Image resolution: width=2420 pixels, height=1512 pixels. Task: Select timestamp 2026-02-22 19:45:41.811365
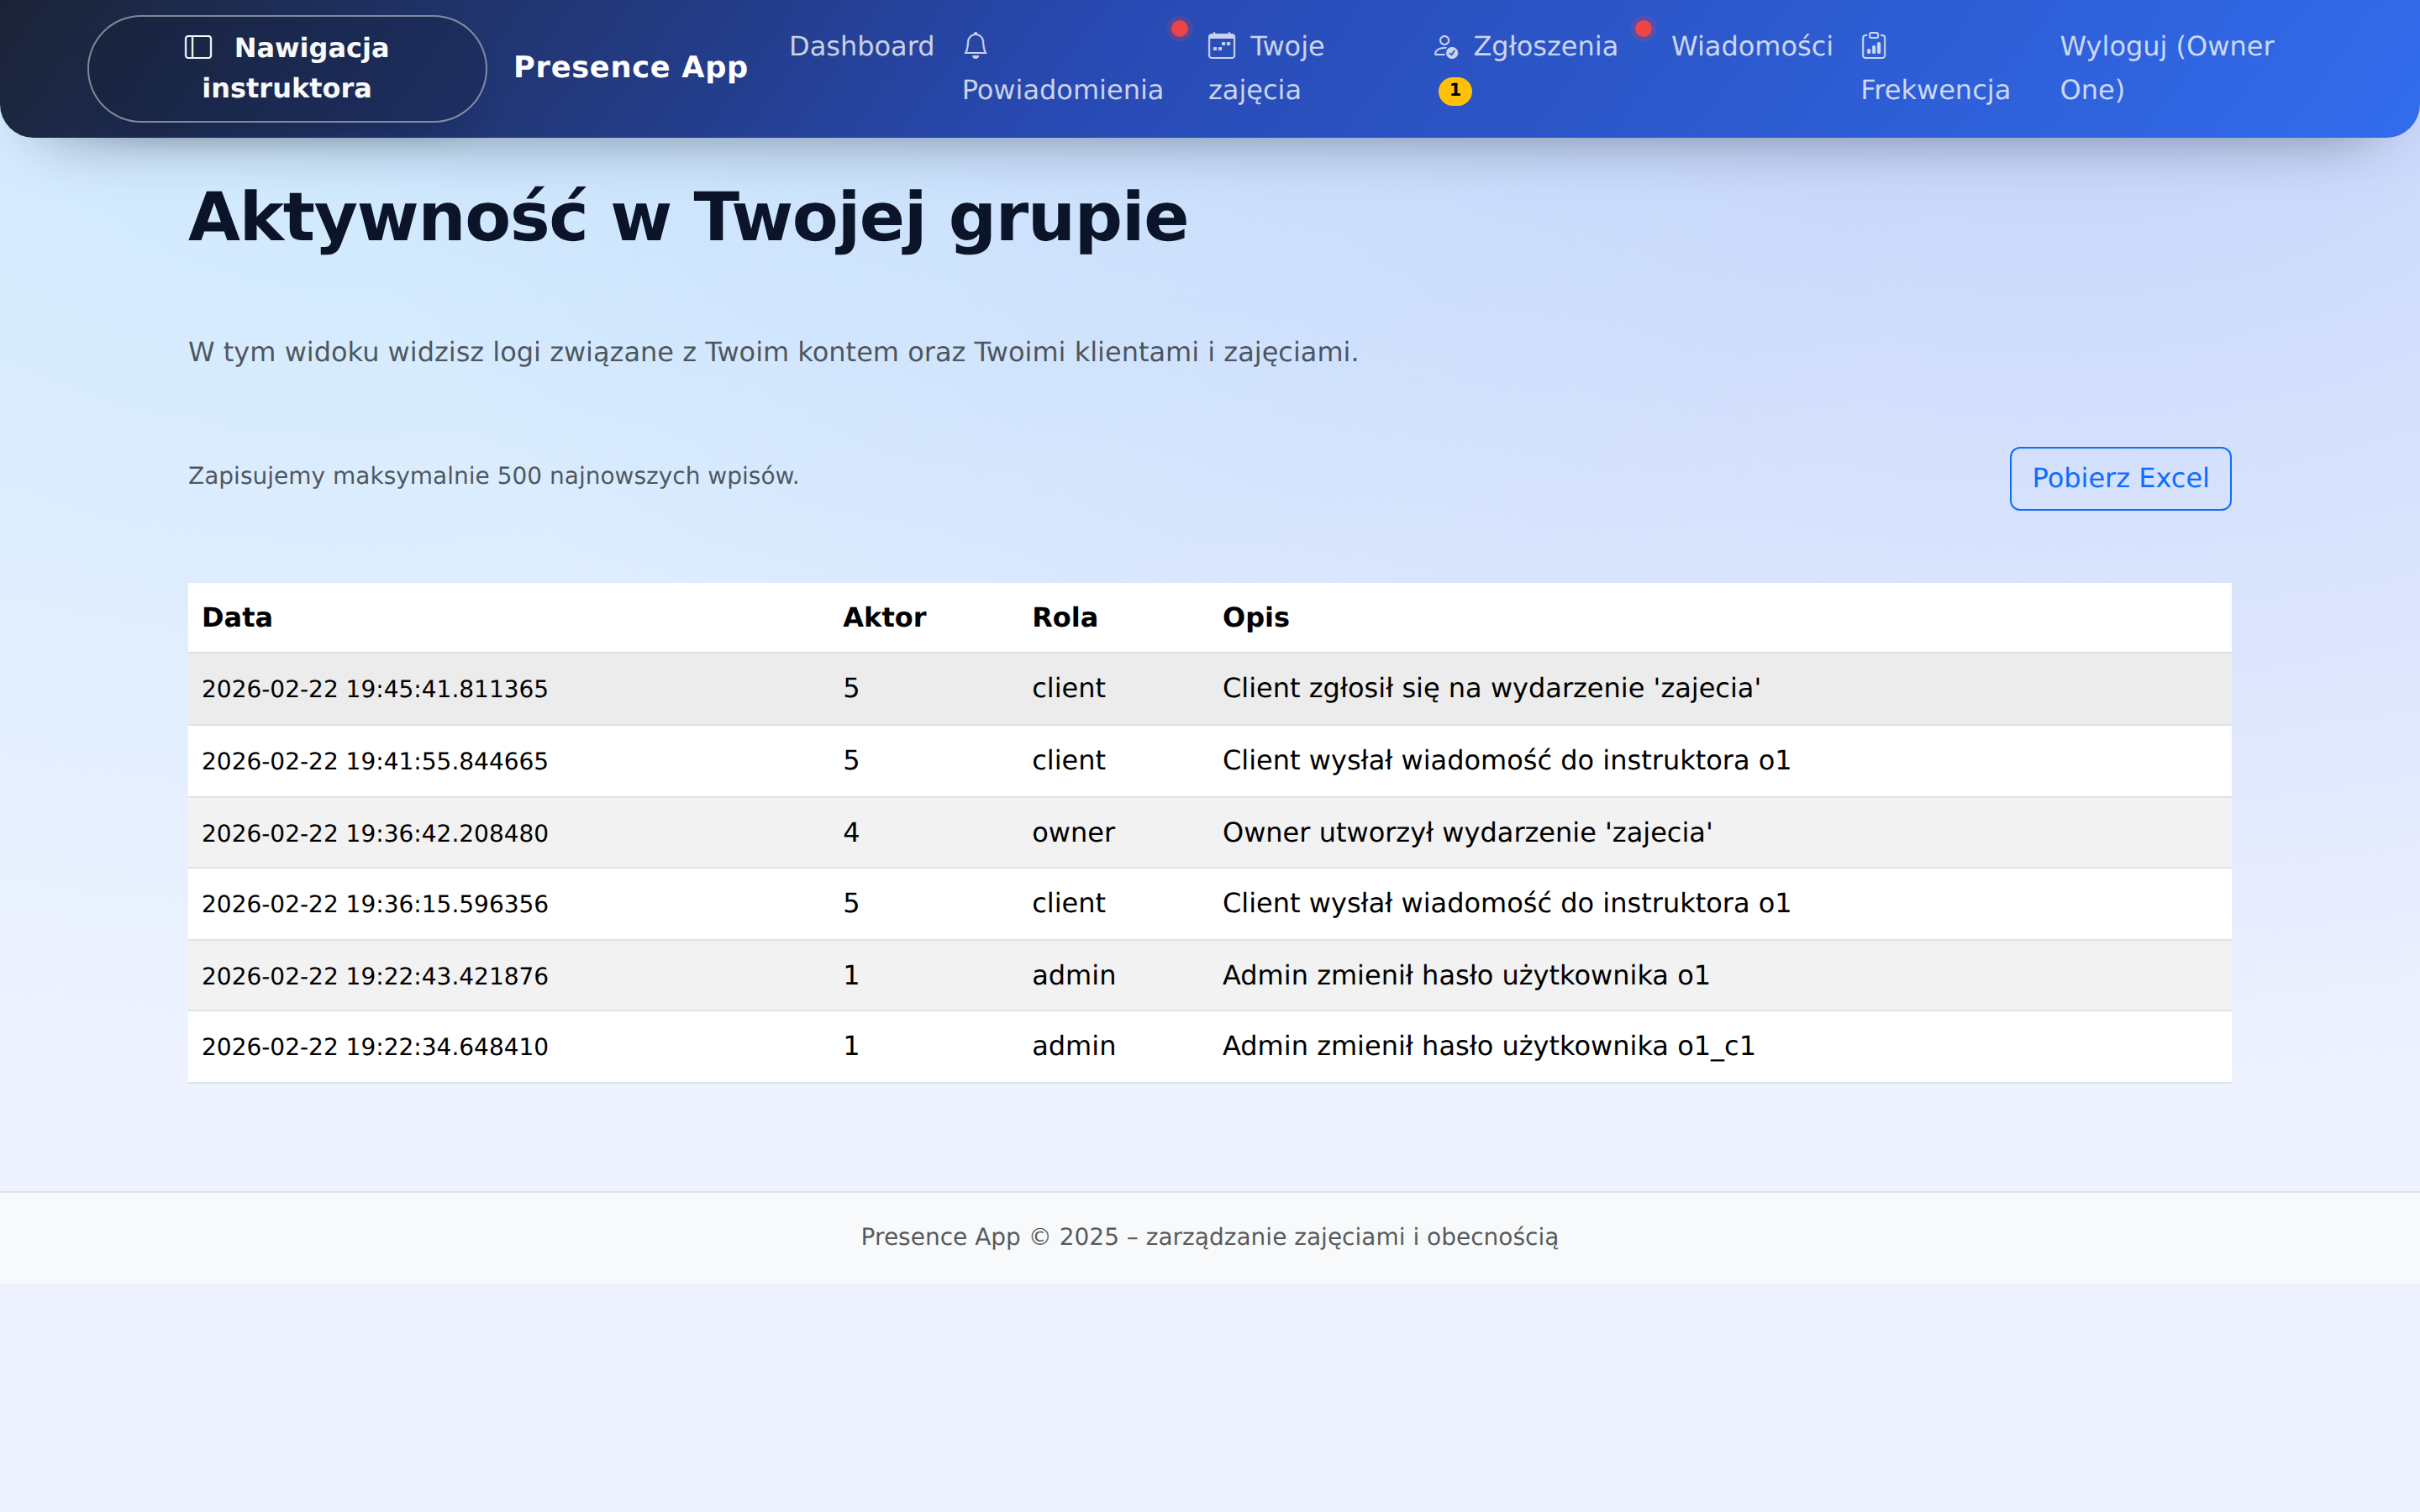[x=375, y=689]
